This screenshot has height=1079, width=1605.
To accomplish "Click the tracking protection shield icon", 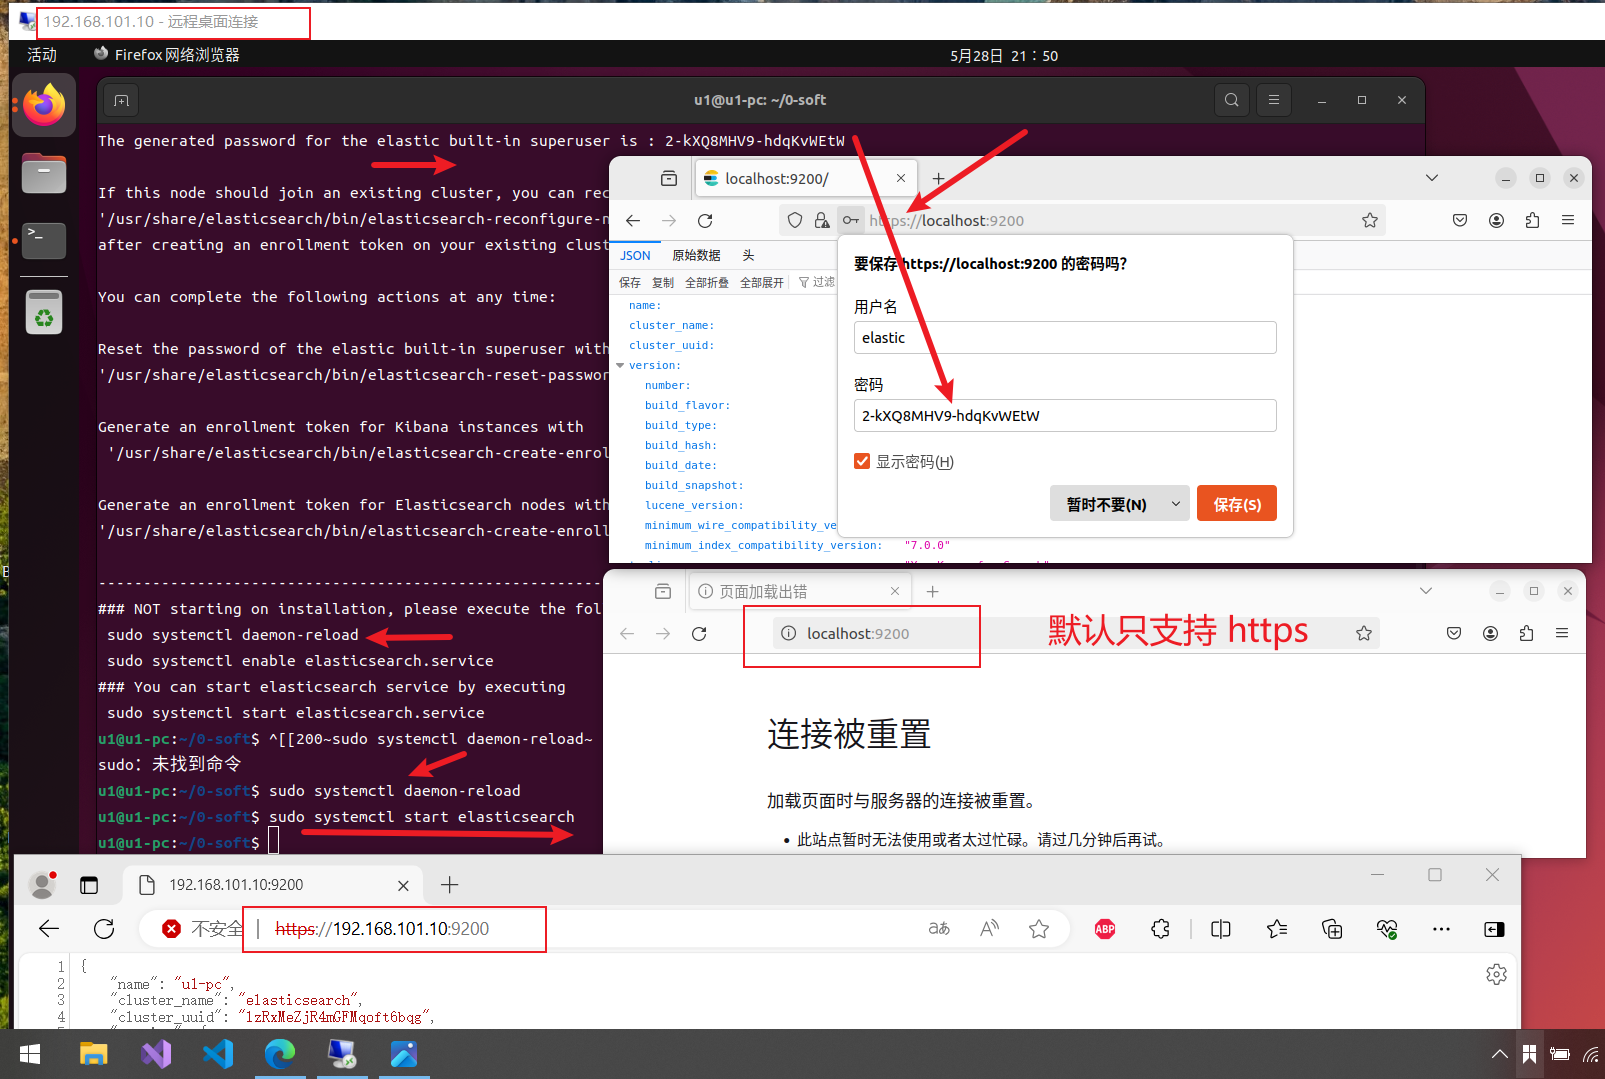I will (x=795, y=220).
